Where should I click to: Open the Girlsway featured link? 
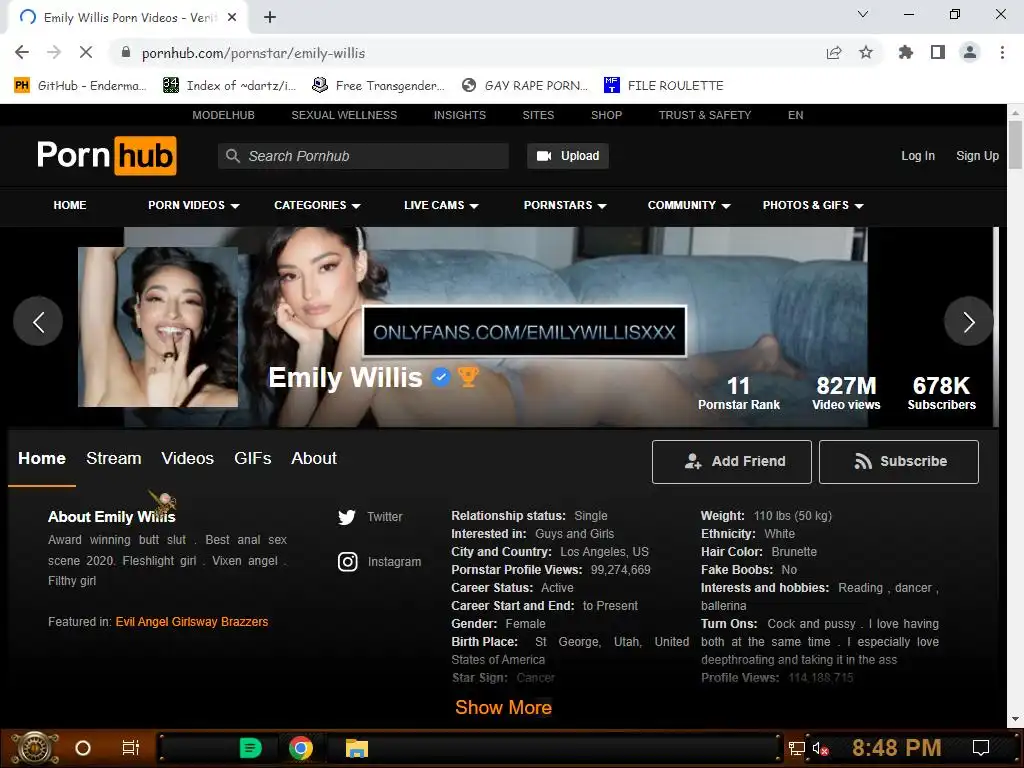(x=195, y=622)
